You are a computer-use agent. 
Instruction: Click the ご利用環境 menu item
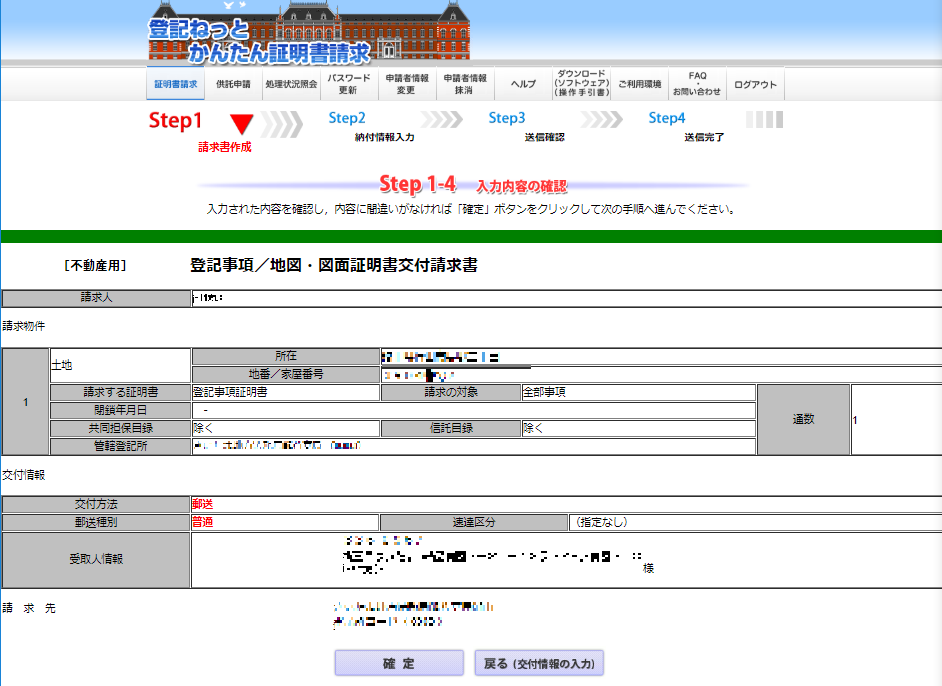click(639, 85)
